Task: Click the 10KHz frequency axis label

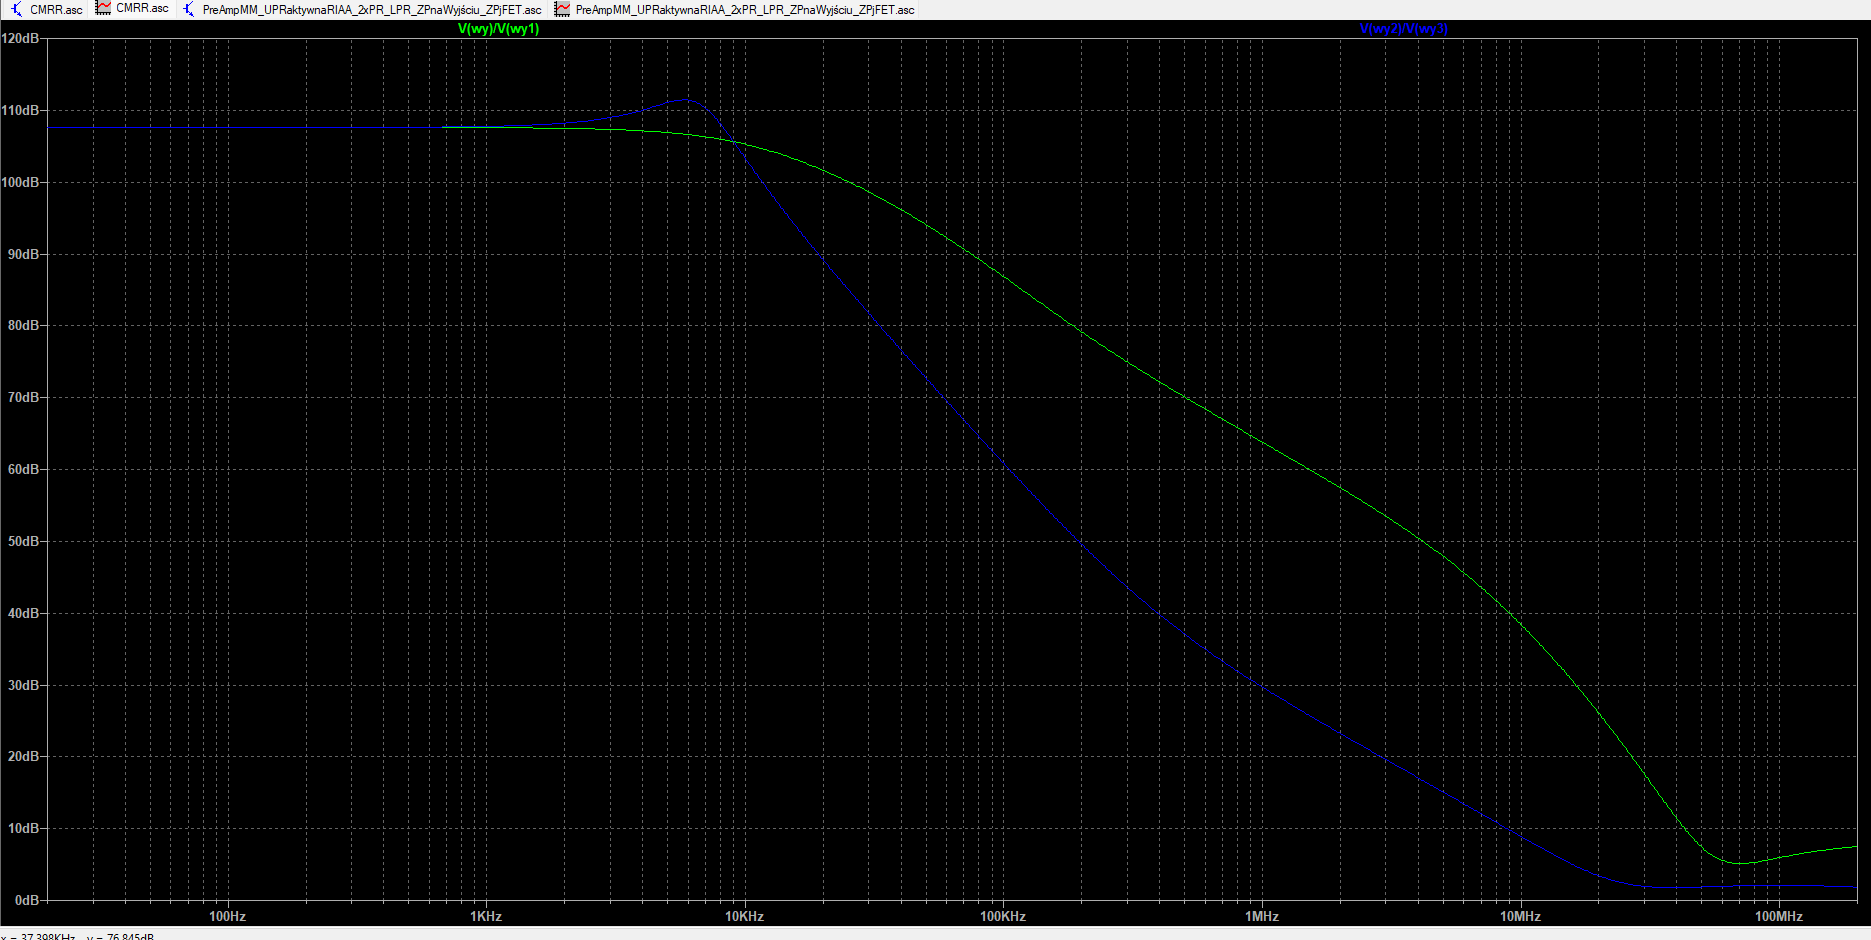Action: click(744, 916)
